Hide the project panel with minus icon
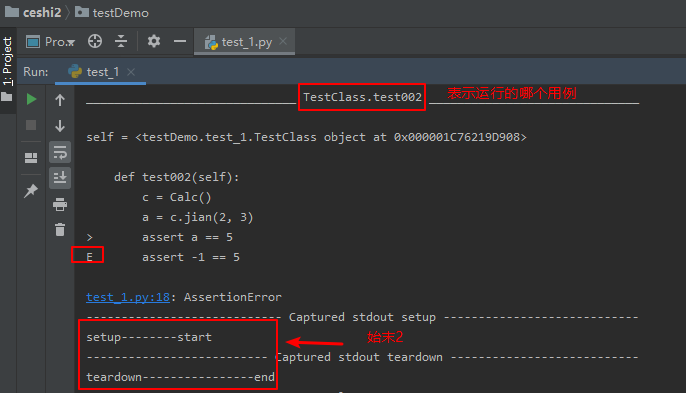The height and width of the screenshot is (393, 686). tap(180, 42)
